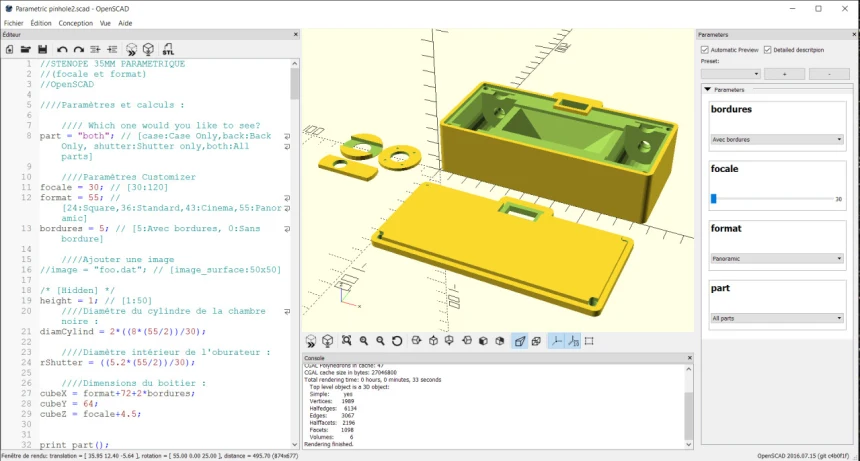Toggle Orthogonal projection
The width and height of the screenshot is (860, 461).
536,341
